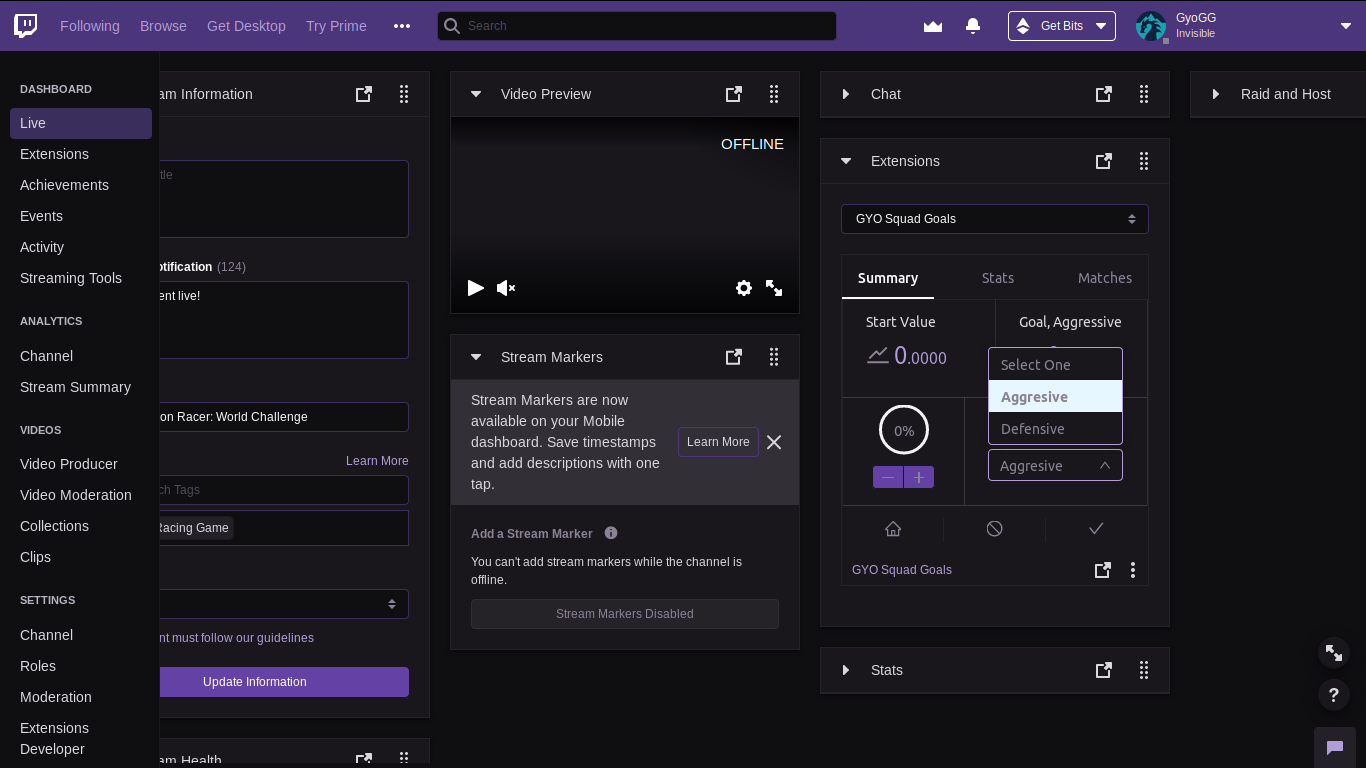1366x768 pixels.
Task: Open GYO Squad Goals three-dot menu
Action: pyautogui.click(x=1133, y=570)
